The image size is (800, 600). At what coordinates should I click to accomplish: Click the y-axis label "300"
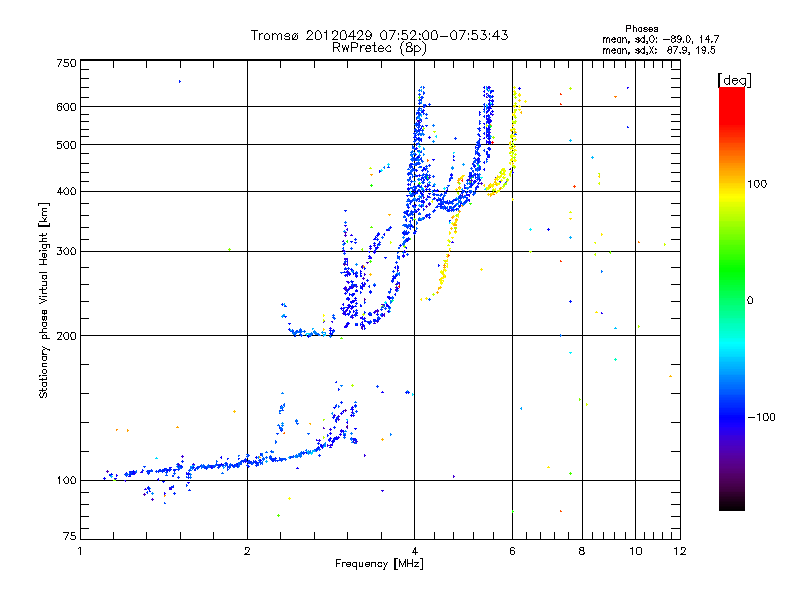[x=66, y=252]
